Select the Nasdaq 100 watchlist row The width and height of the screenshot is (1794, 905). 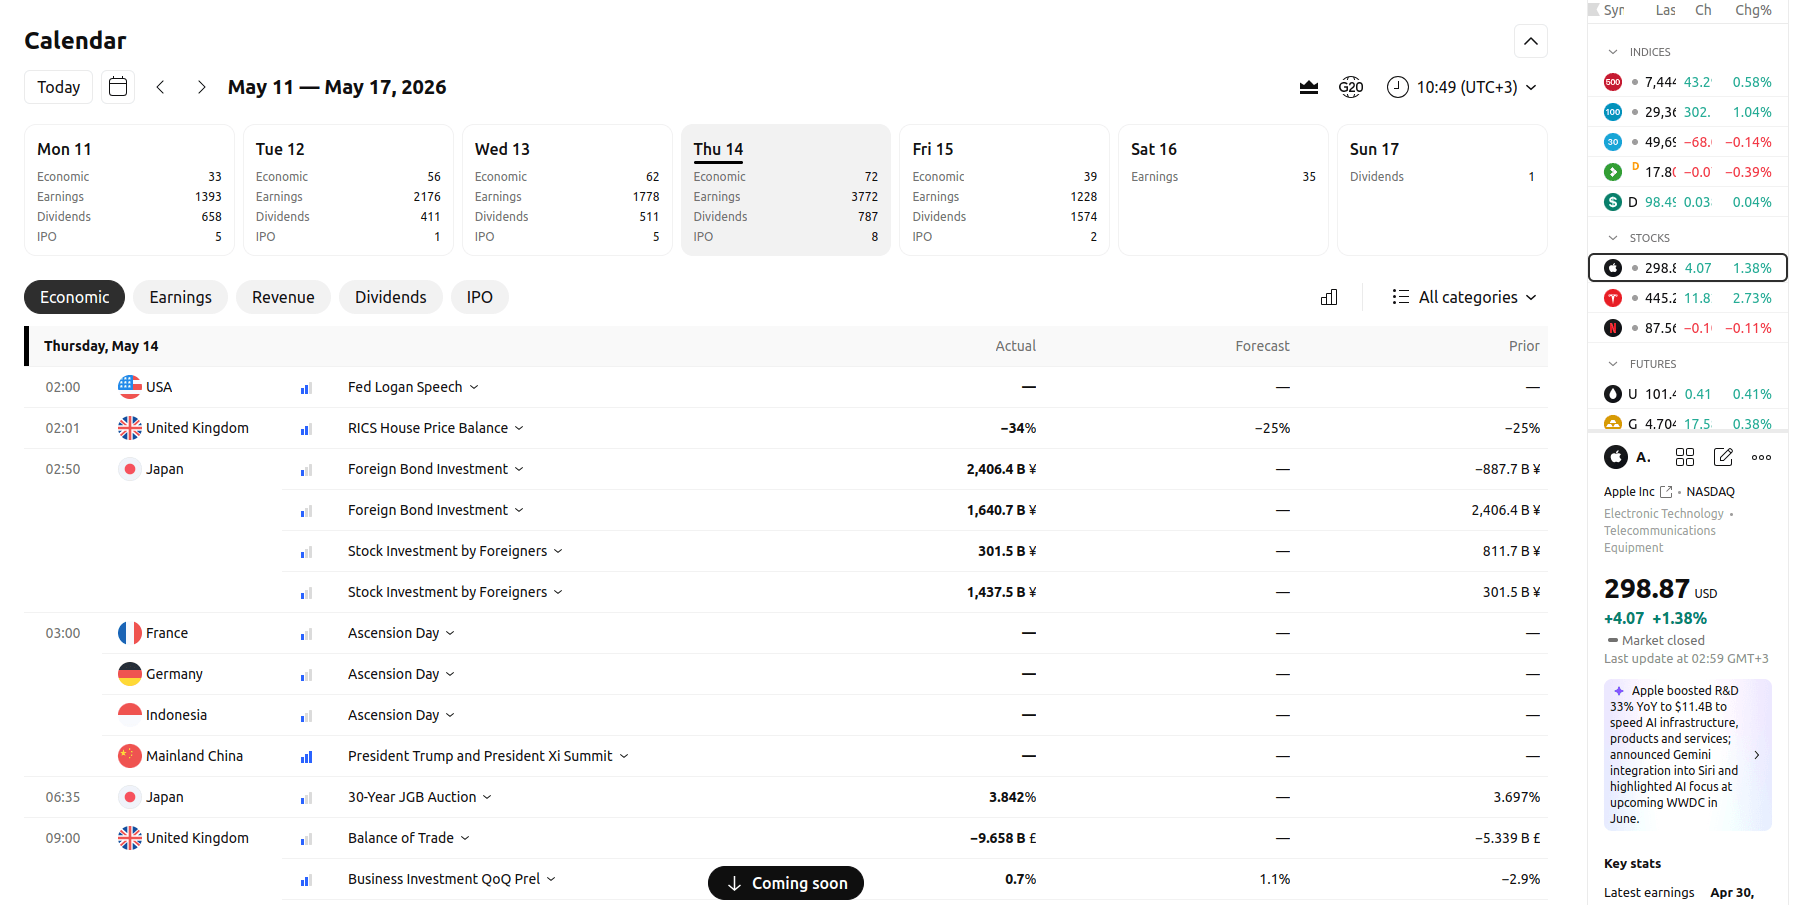click(x=1688, y=112)
